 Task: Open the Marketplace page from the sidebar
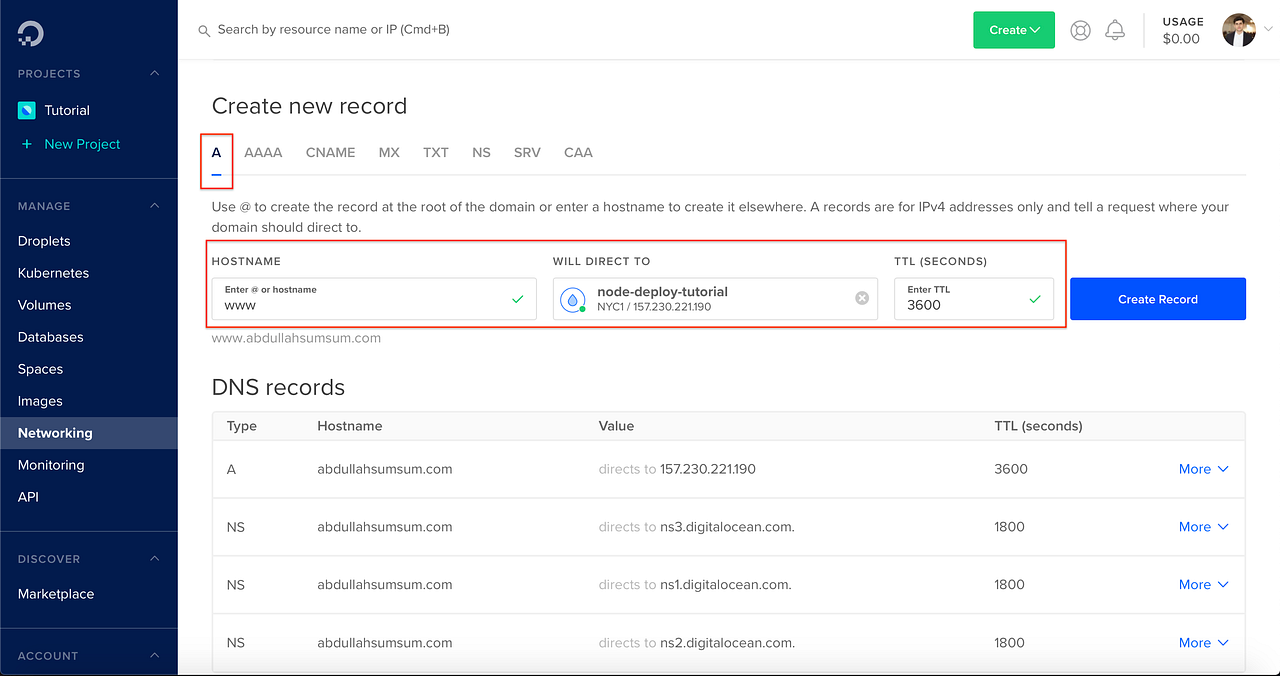(x=55, y=593)
